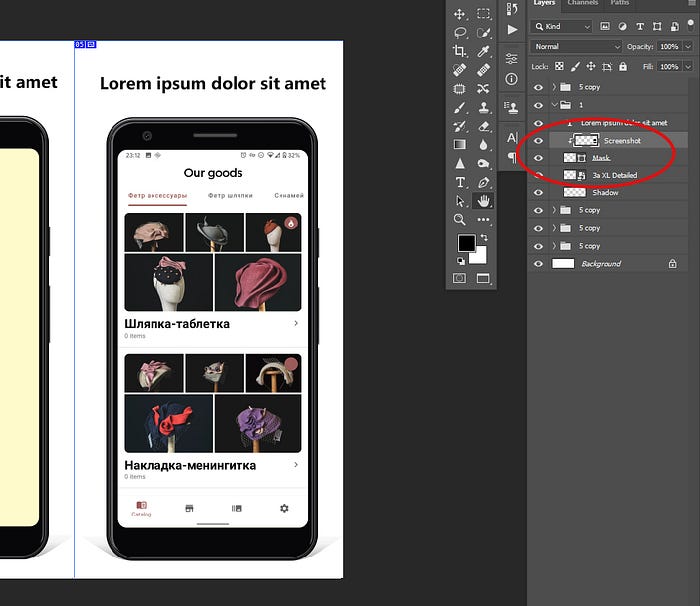Select the Zoom magnifier tool

[x=459, y=219]
